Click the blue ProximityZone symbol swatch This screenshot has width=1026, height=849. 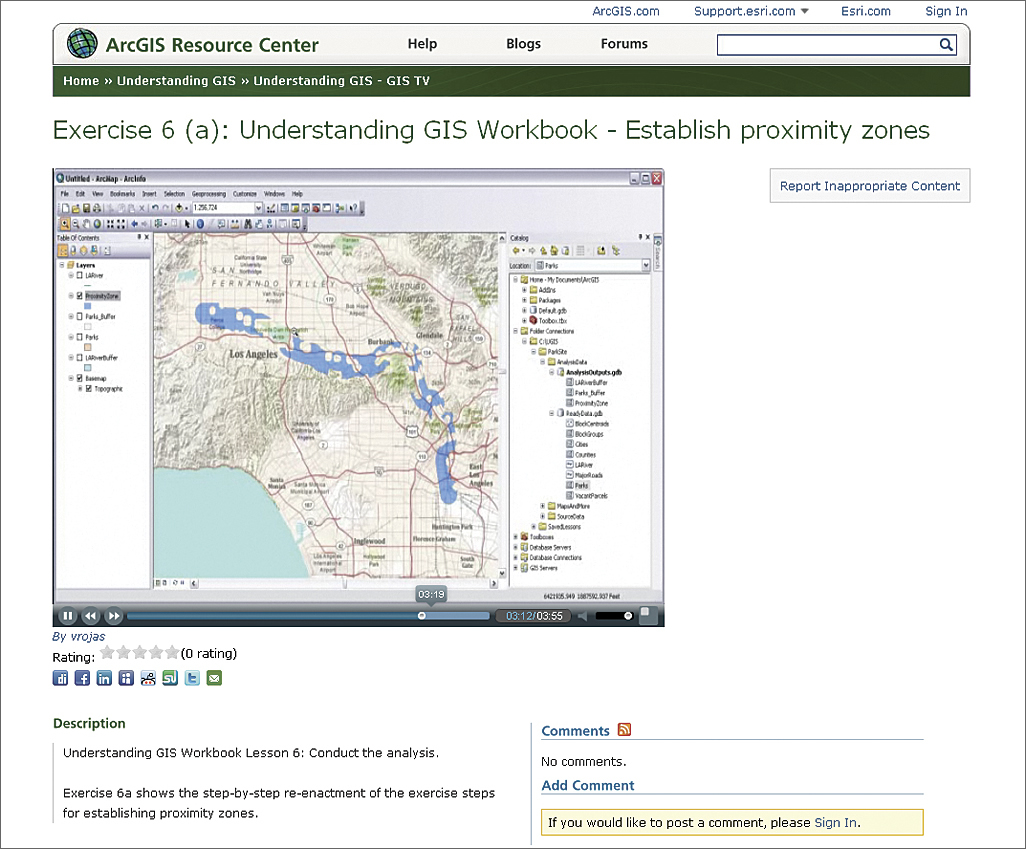click(88, 306)
